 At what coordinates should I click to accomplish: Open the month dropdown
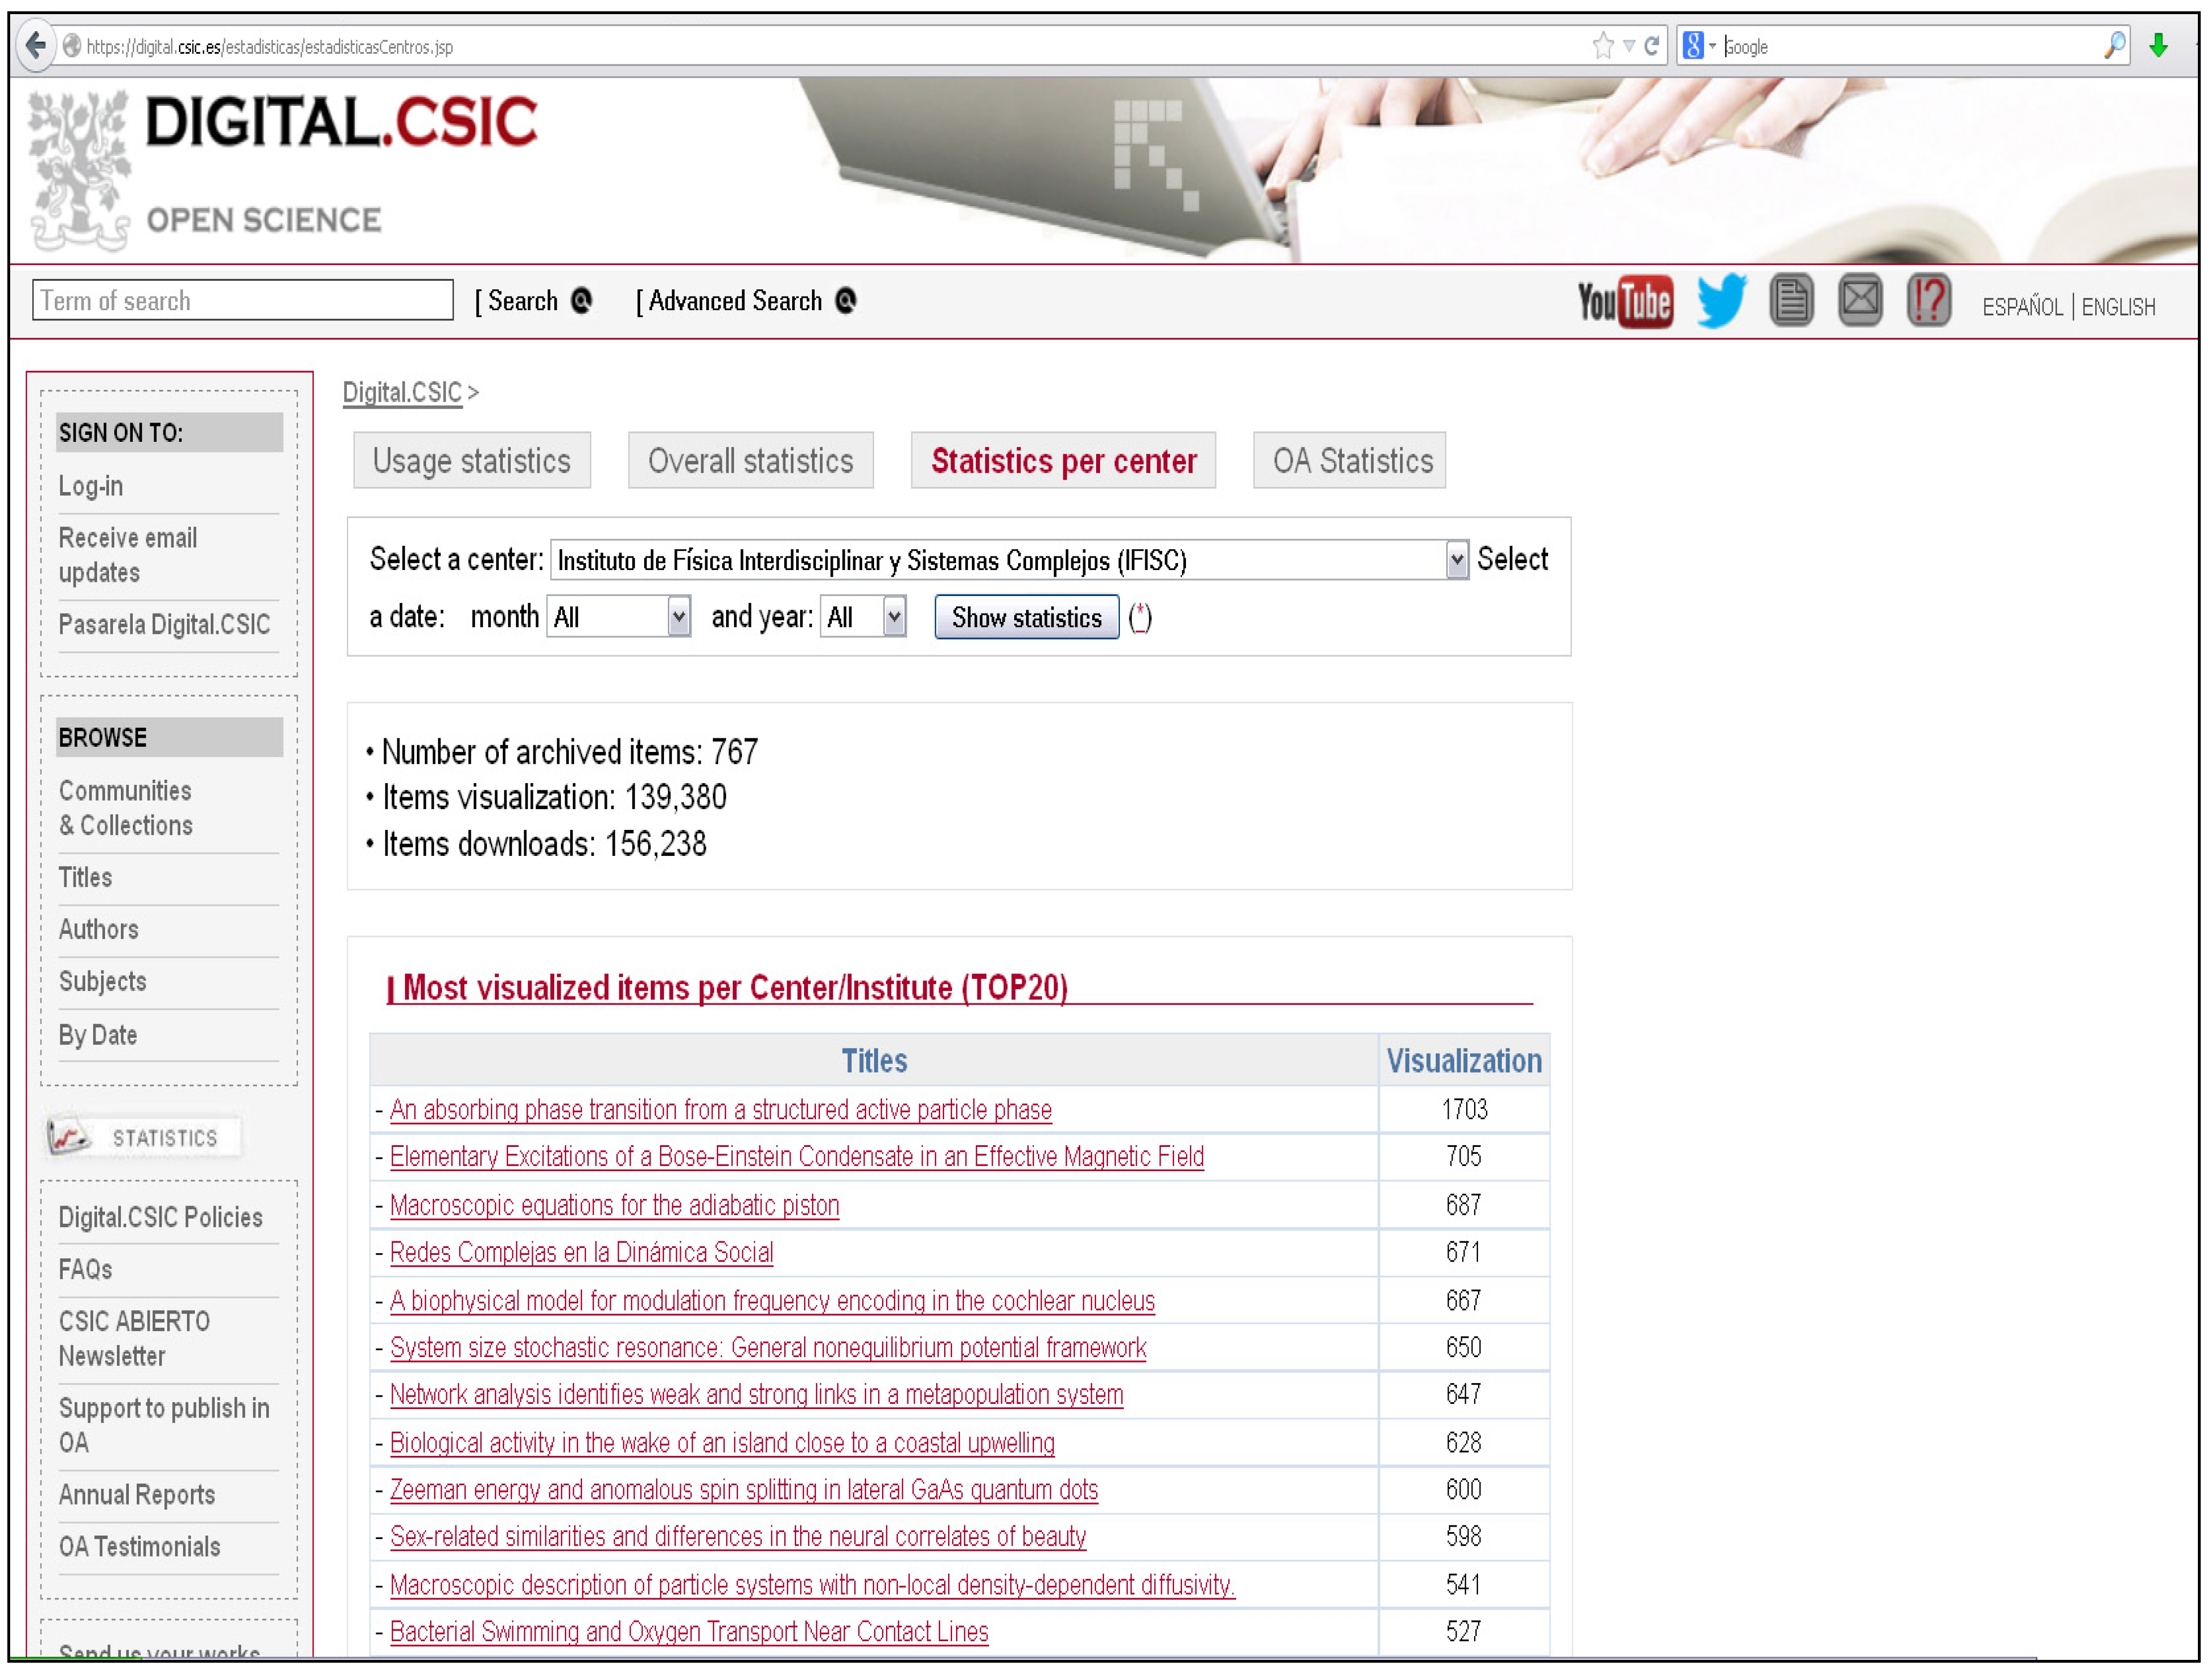[678, 617]
